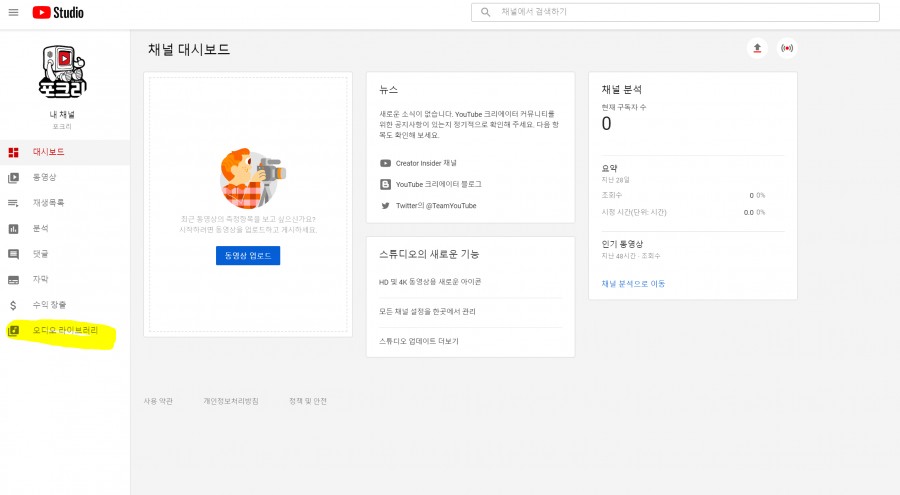Open 분석 in the sidebar
The height and width of the screenshot is (495, 900).
pyautogui.click(x=65, y=229)
